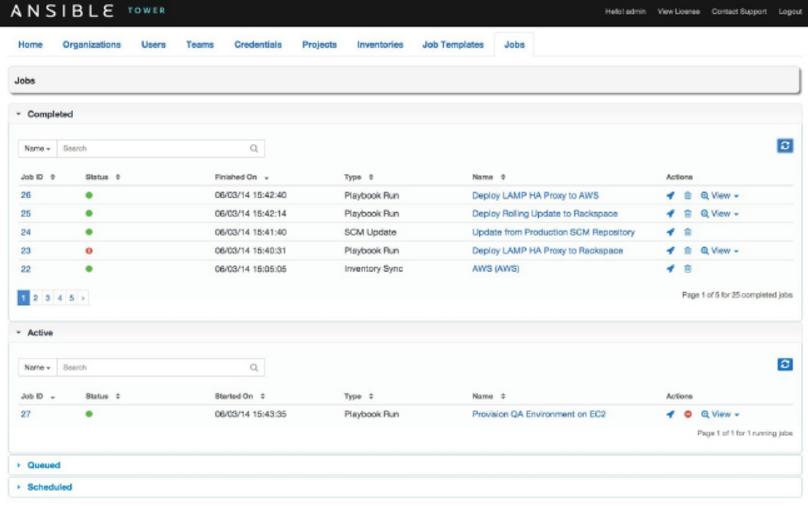Open View dropdown for active job 27

[720, 414]
